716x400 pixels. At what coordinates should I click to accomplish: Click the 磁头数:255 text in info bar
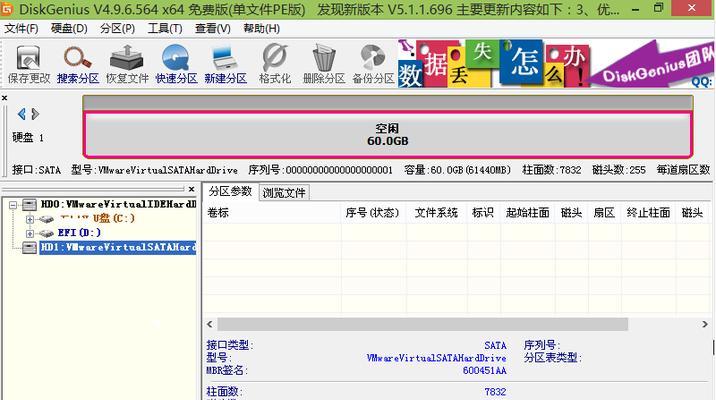tap(619, 170)
